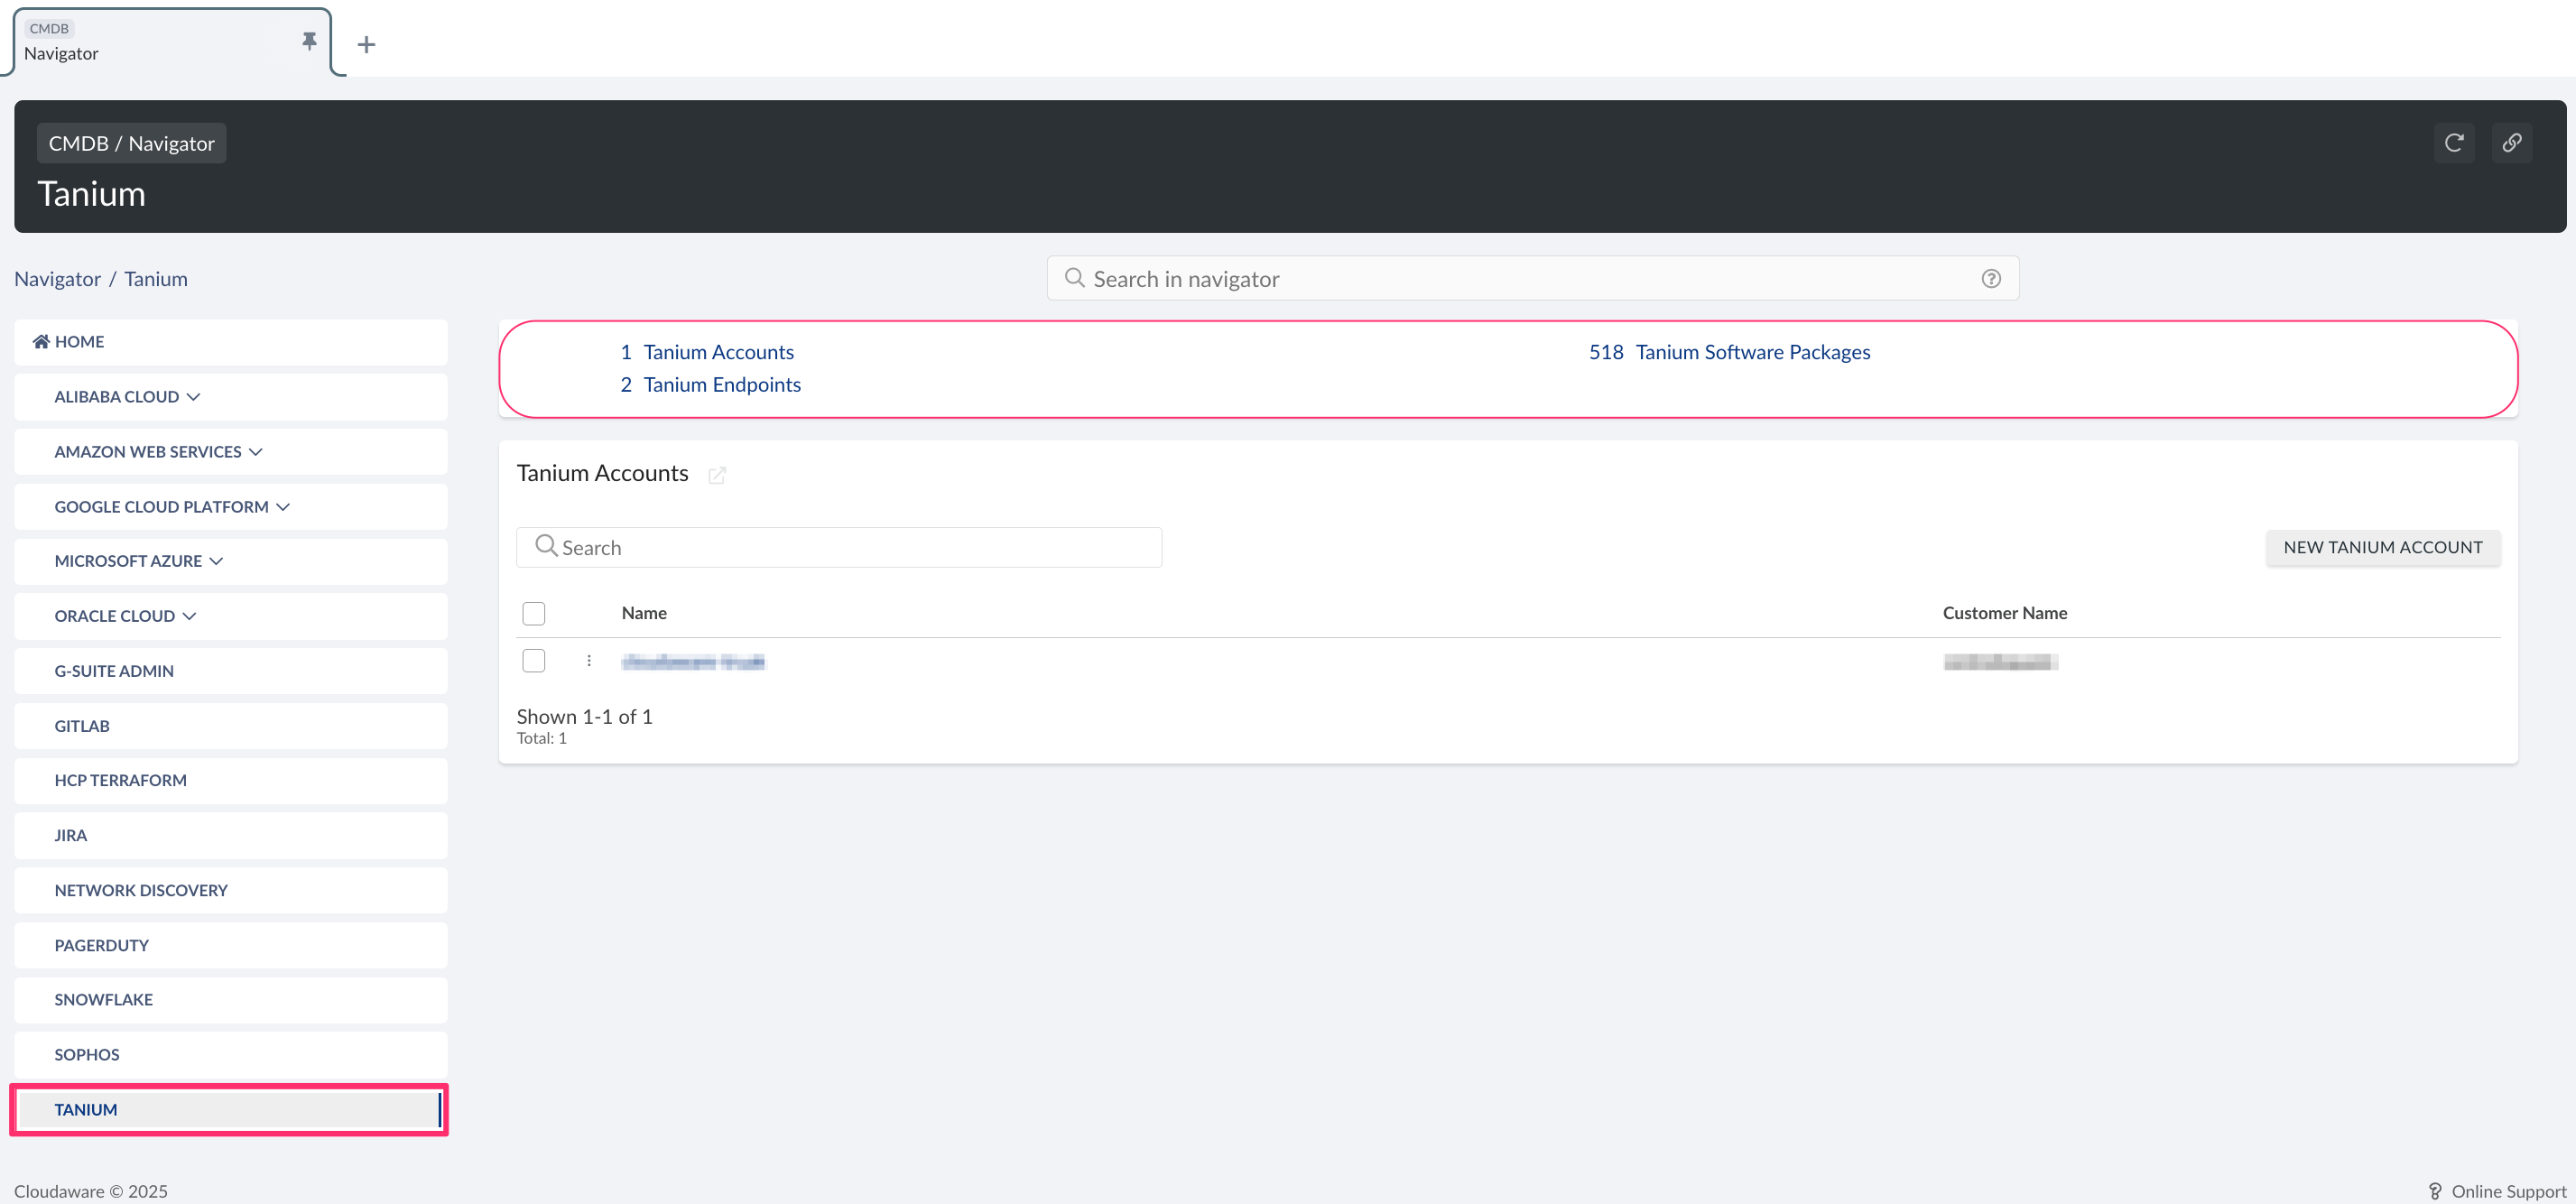Image resolution: width=2576 pixels, height=1204 pixels.
Task: Open the Tanium Software Packages link
Action: coord(1752,352)
